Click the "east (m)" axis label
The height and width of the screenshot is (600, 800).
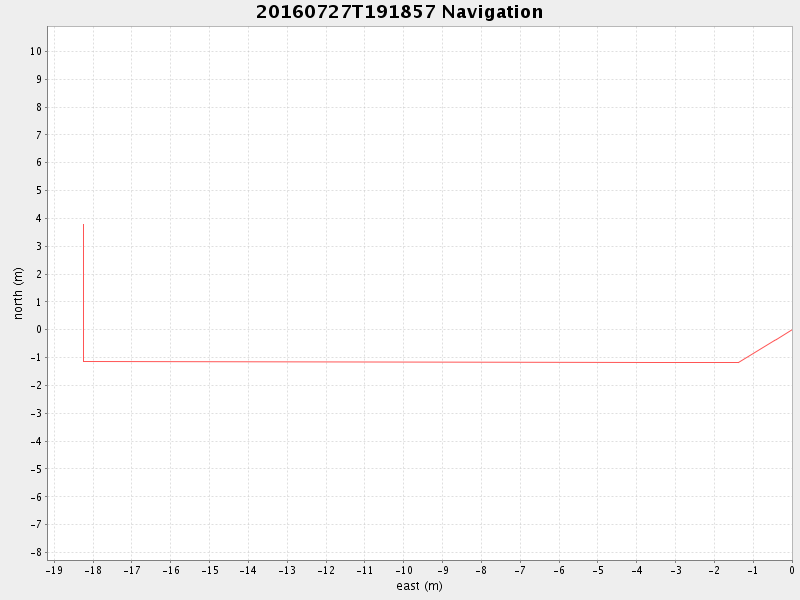pyautogui.click(x=419, y=586)
